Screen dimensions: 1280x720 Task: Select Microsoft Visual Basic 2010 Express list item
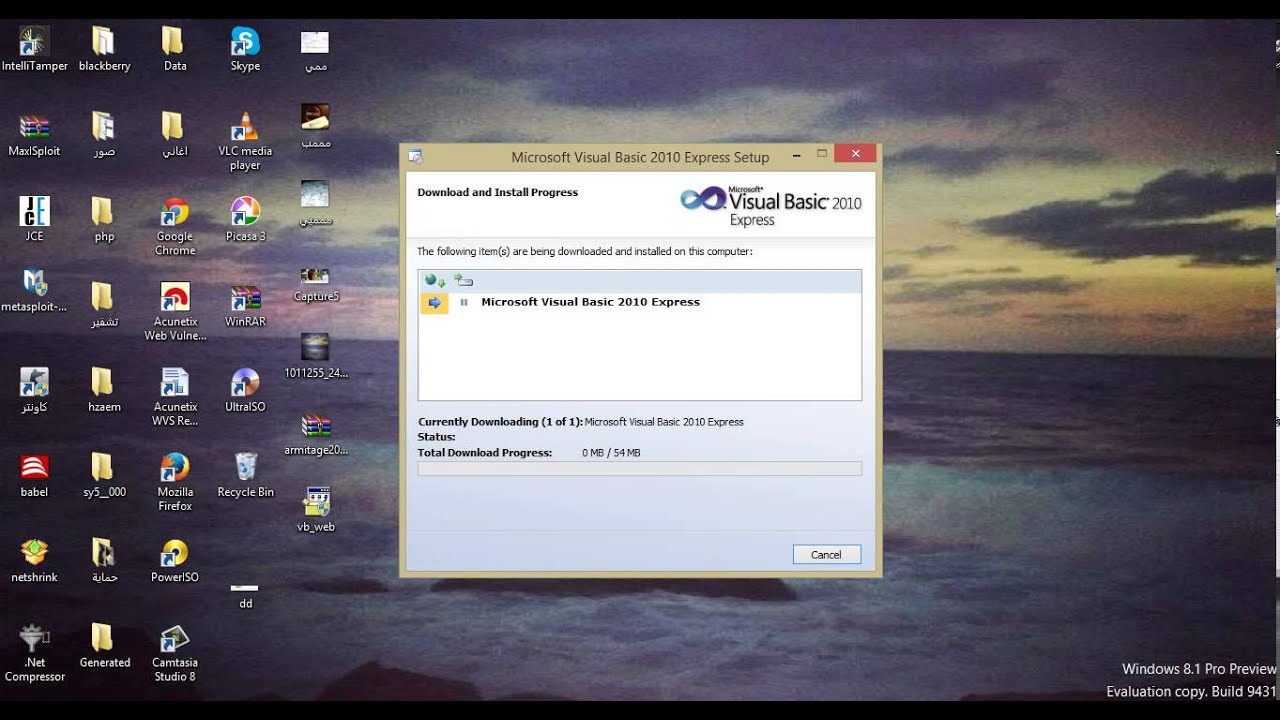[x=590, y=302]
